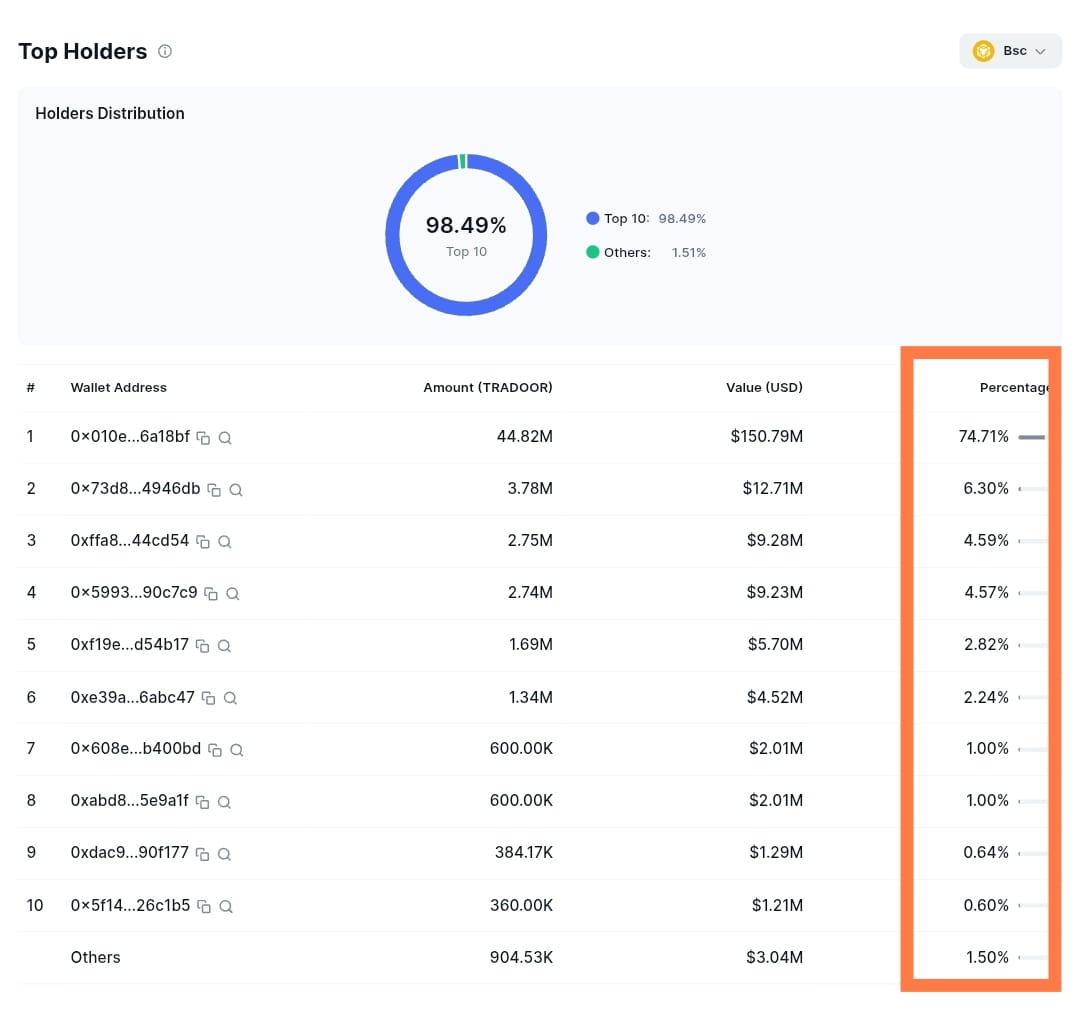Search wallet 0x5f14...26c1b5 with magnifier icon
The image size is (1080, 1024).
tap(225, 907)
